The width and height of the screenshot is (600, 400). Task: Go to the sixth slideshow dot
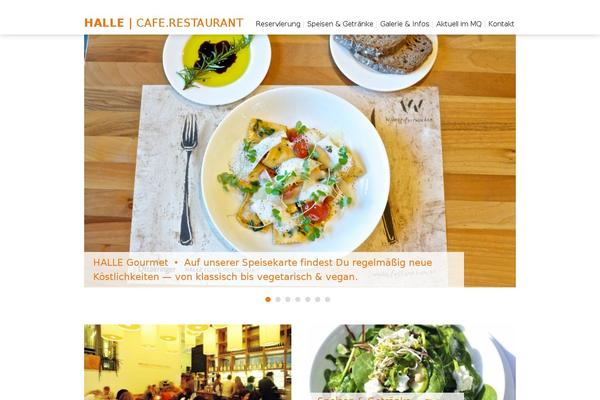tap(318, 299)
